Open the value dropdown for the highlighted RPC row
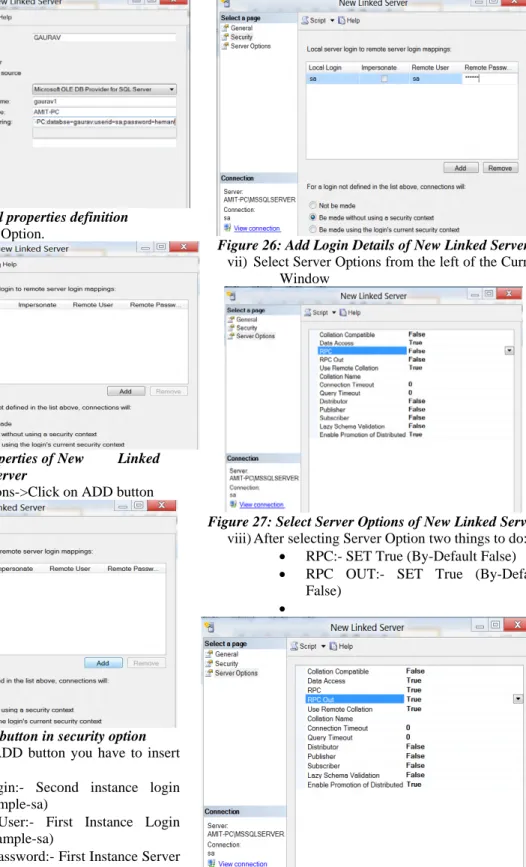This screenshot has height=867, width=526. (509, 351)
